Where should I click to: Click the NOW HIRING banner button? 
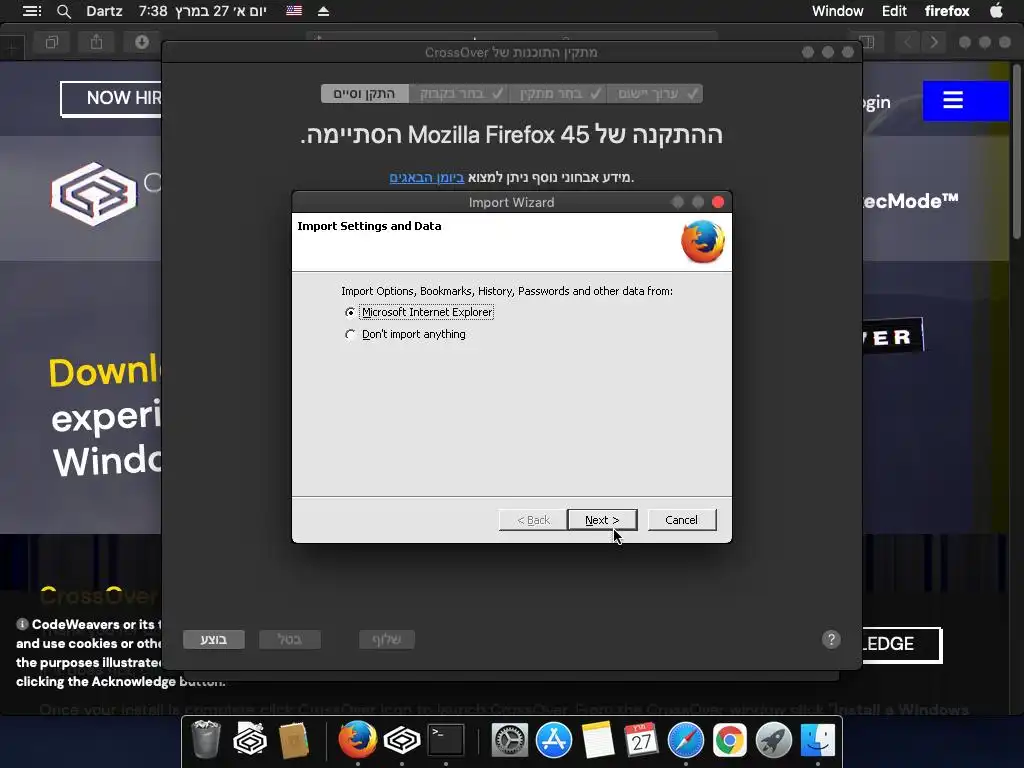pos(111,98)
